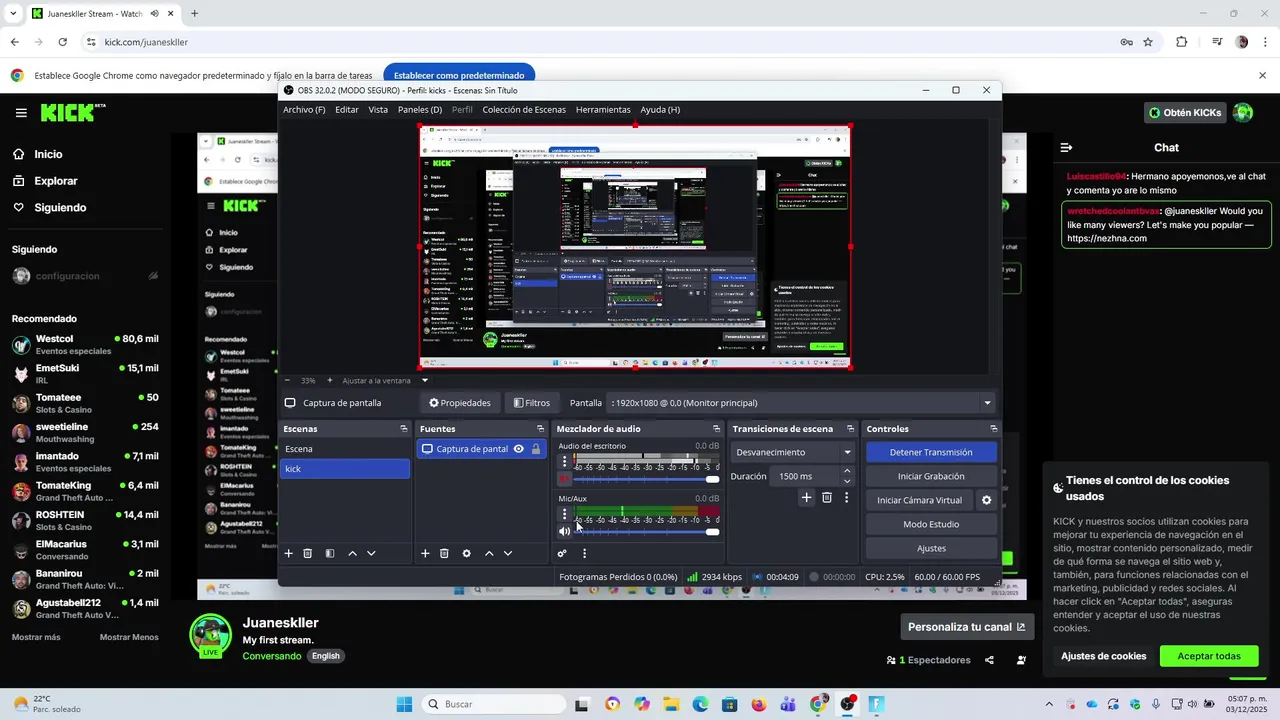
Task: Increase Duración value with up arrow
Action: tap(847, 471)
